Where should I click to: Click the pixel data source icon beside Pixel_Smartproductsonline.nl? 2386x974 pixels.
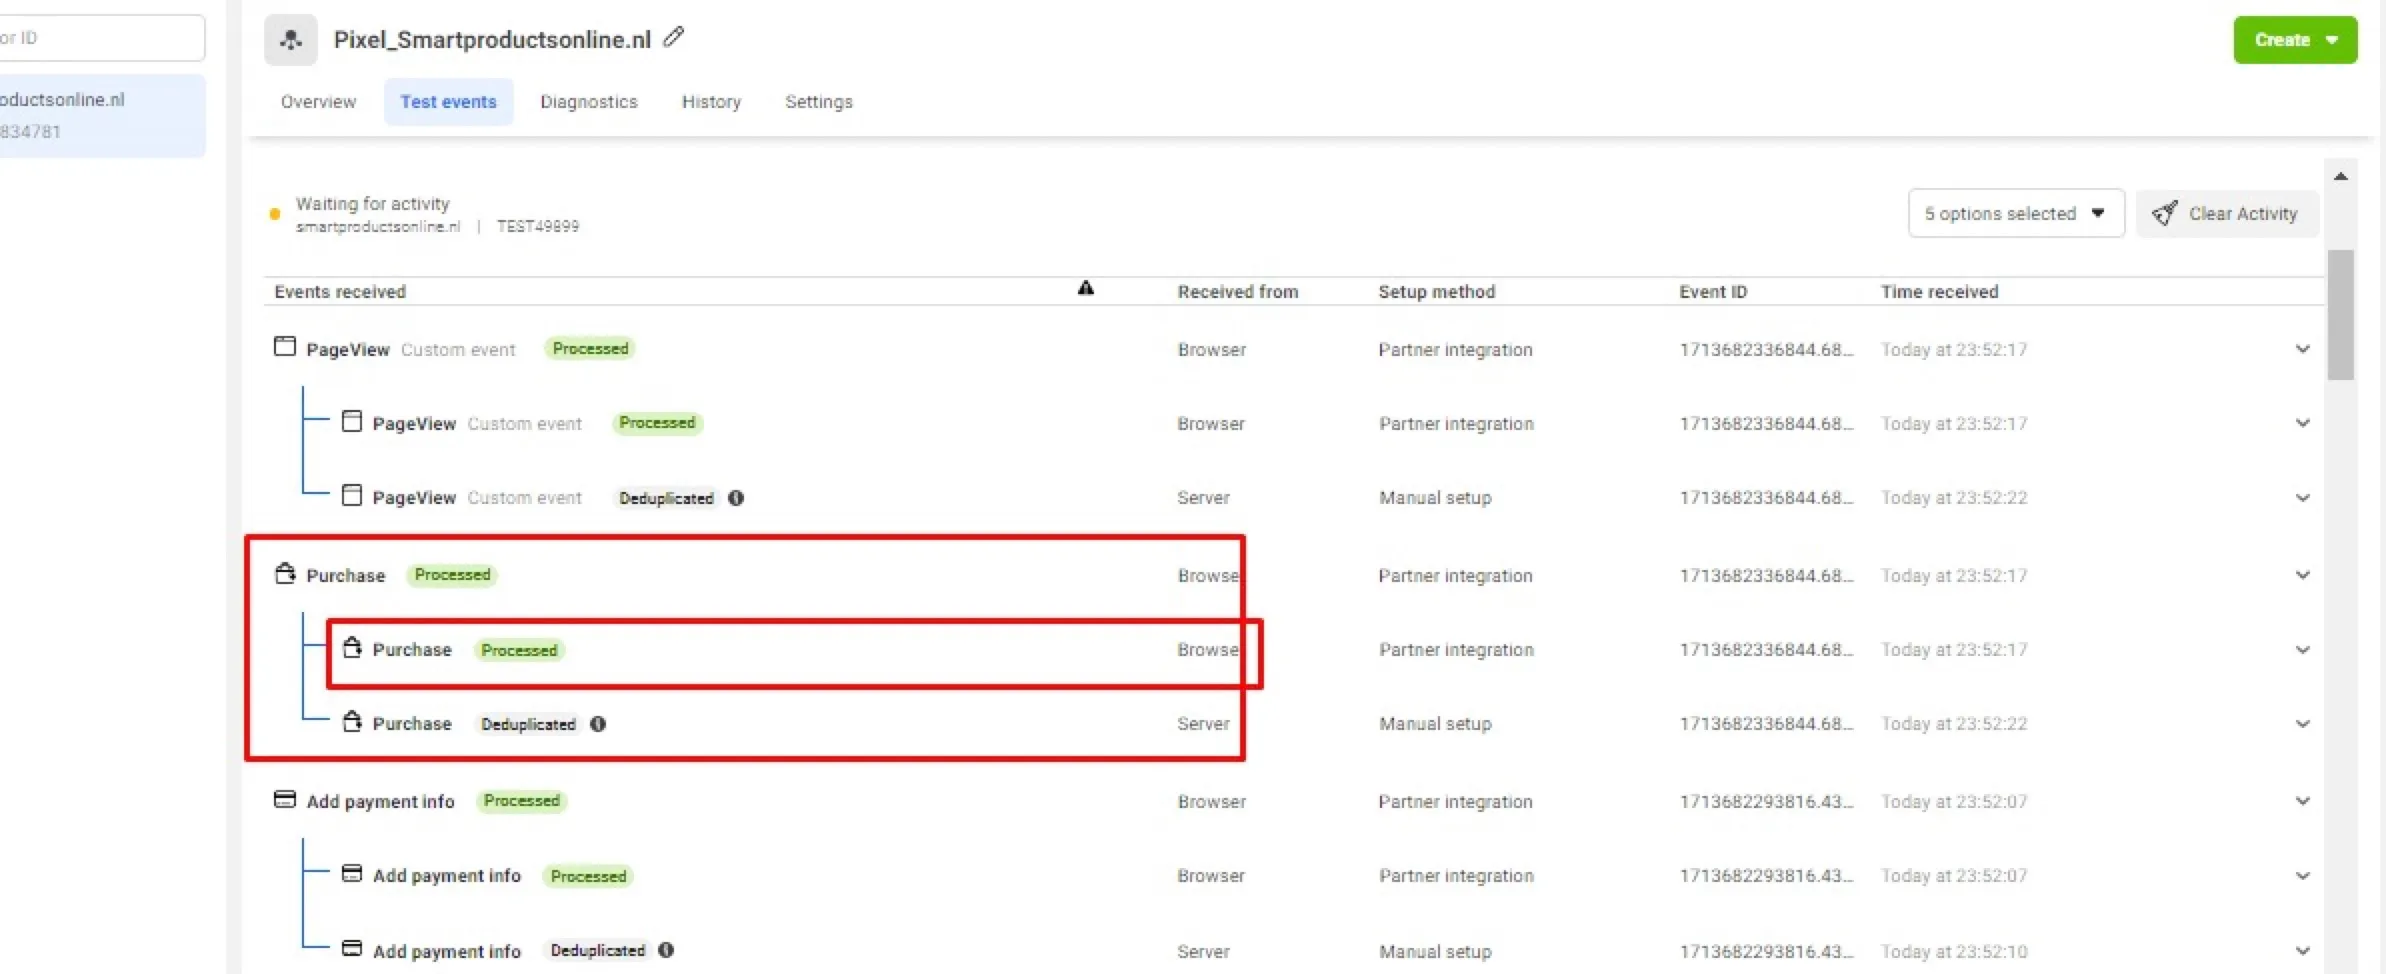(x=291, y=40)
